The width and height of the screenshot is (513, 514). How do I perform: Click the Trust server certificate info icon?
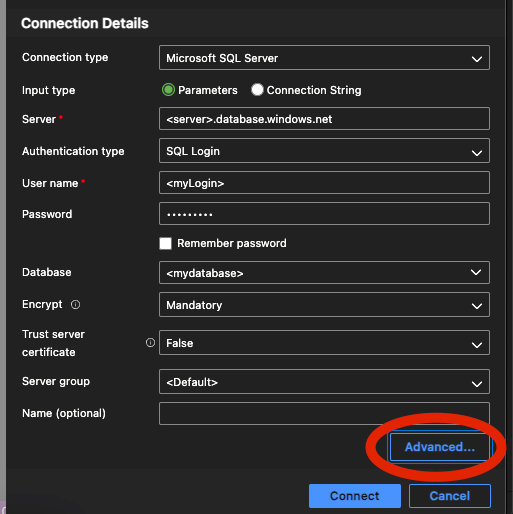pyautogui.click(x=150, y=342)
